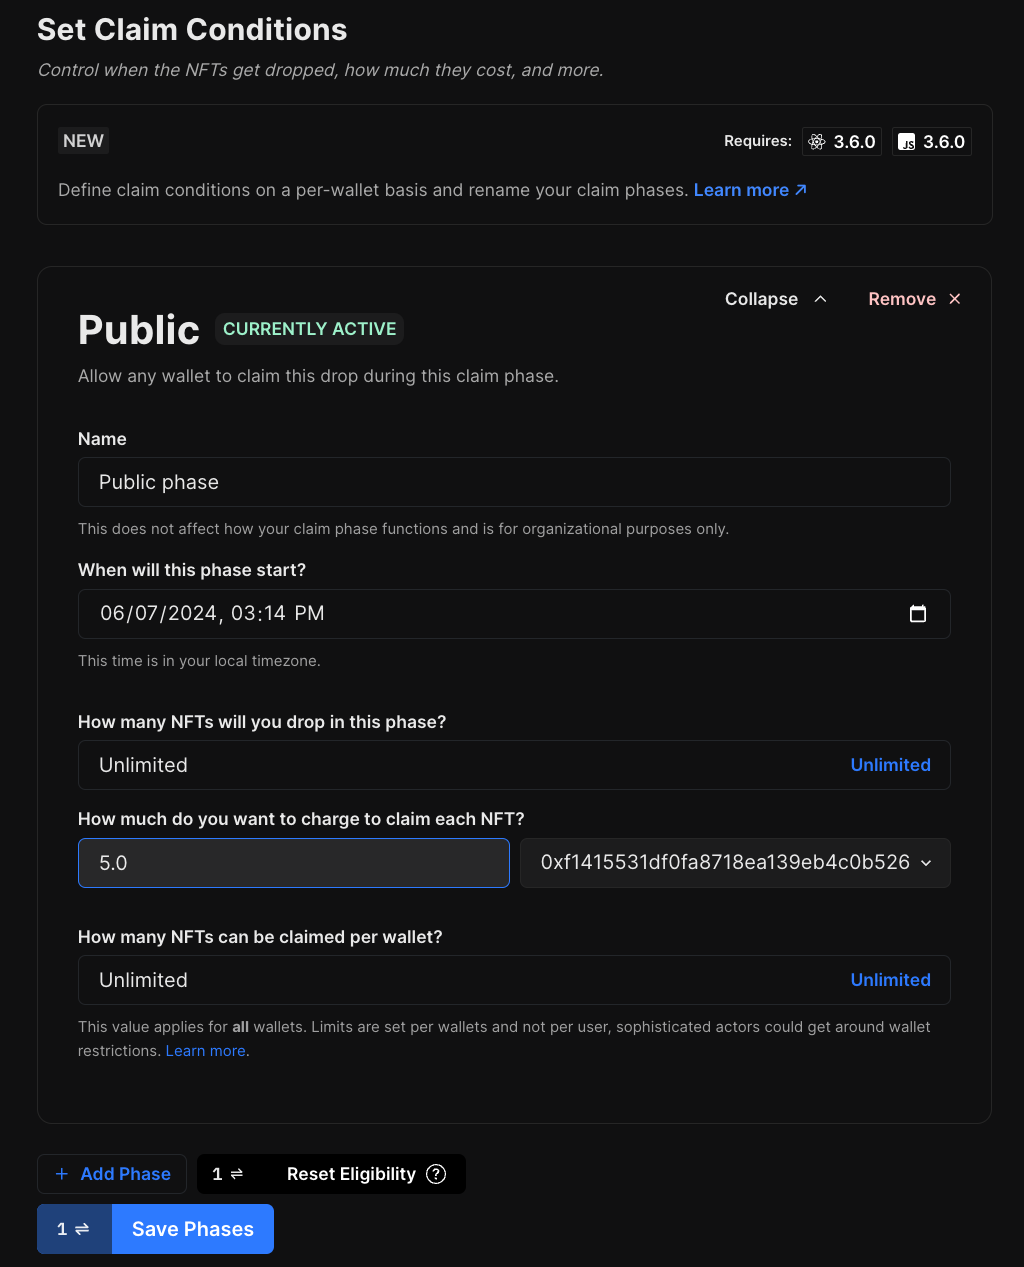Open the currency address dropdown

point(725,863)
